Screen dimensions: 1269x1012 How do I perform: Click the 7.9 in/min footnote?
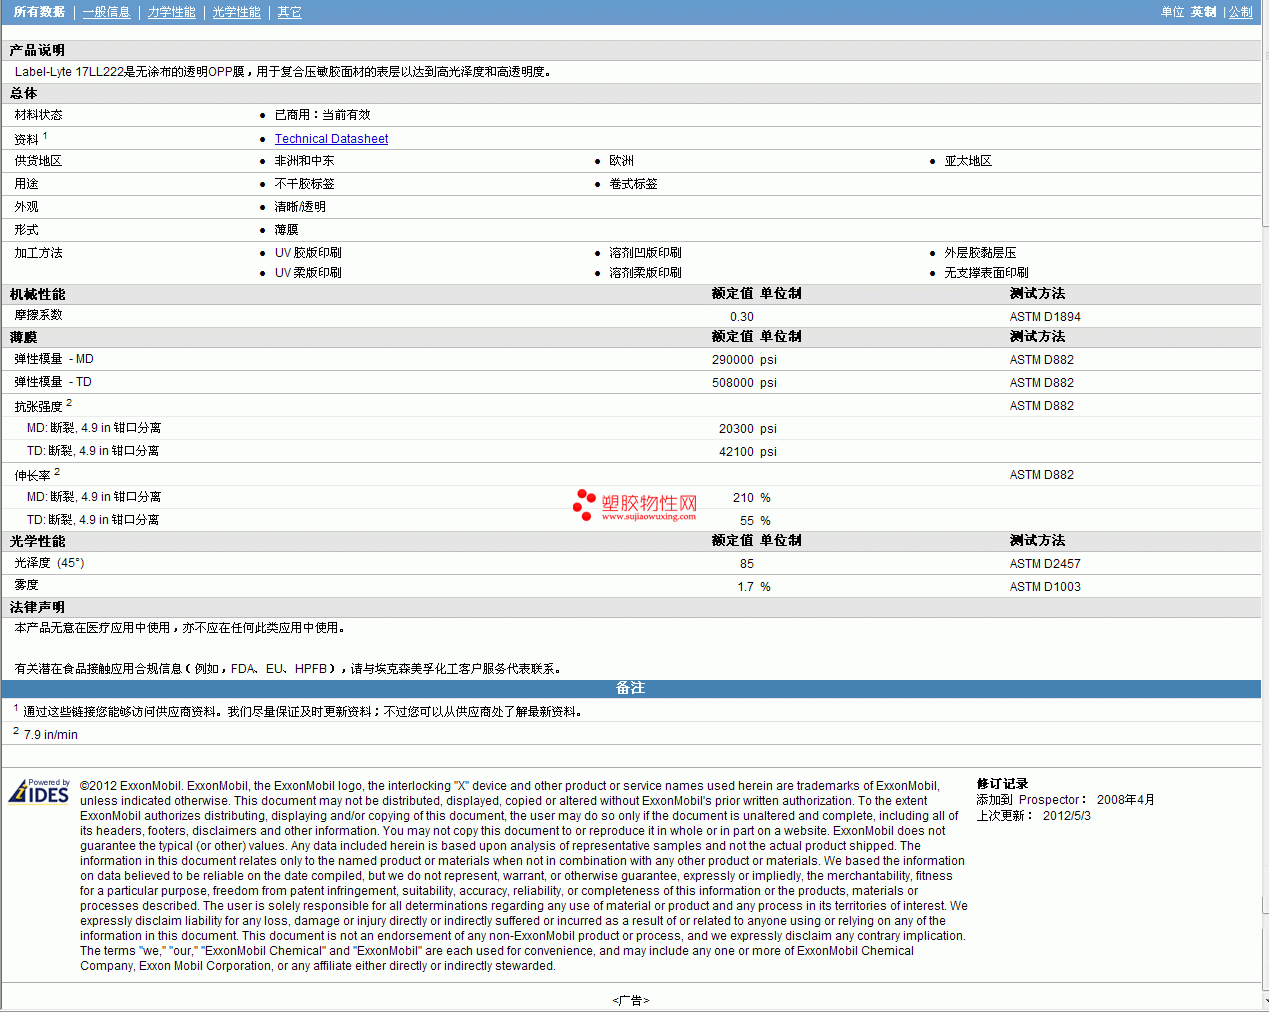[50, 735]
